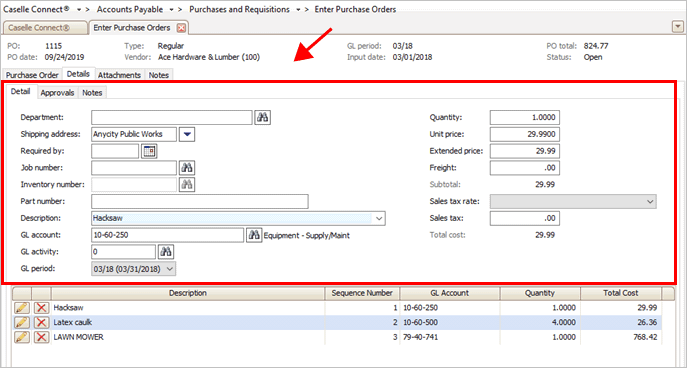Click the Enter Purchase Orders breadcrumb
Screen dimensions: 687x368
point(355,9)
